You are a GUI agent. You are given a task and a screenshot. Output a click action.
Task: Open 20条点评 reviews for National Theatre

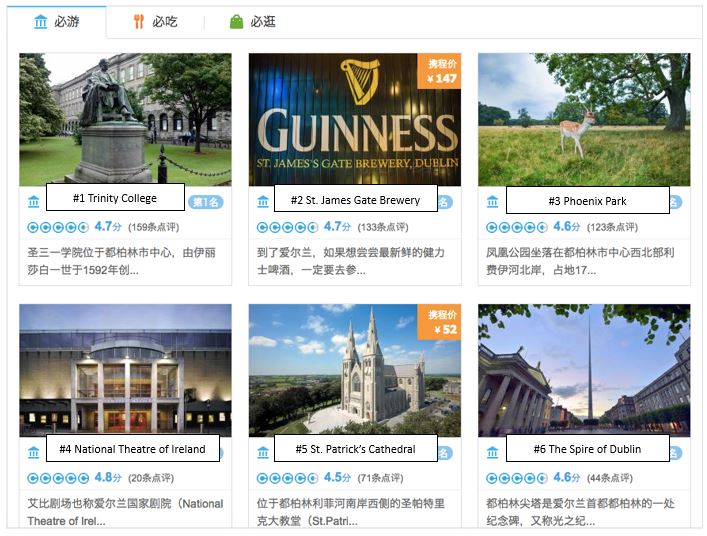coord(151,478)
